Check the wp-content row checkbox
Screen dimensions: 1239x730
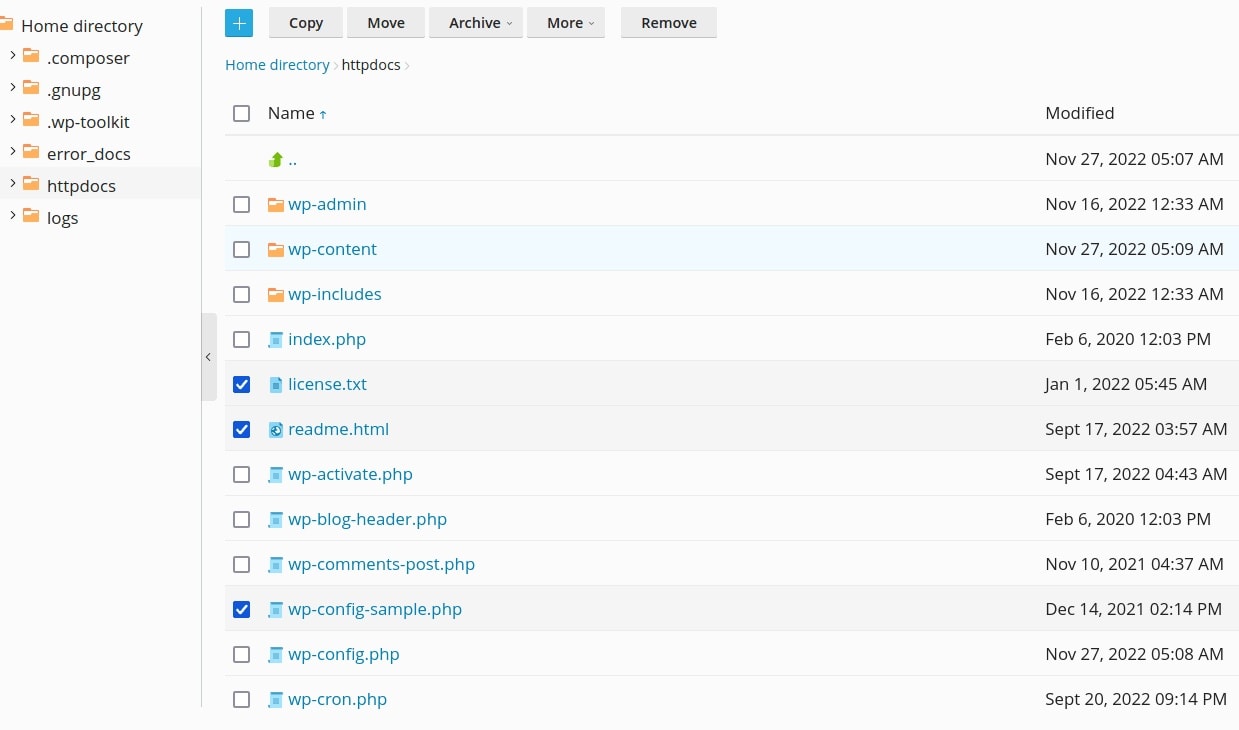241,249
